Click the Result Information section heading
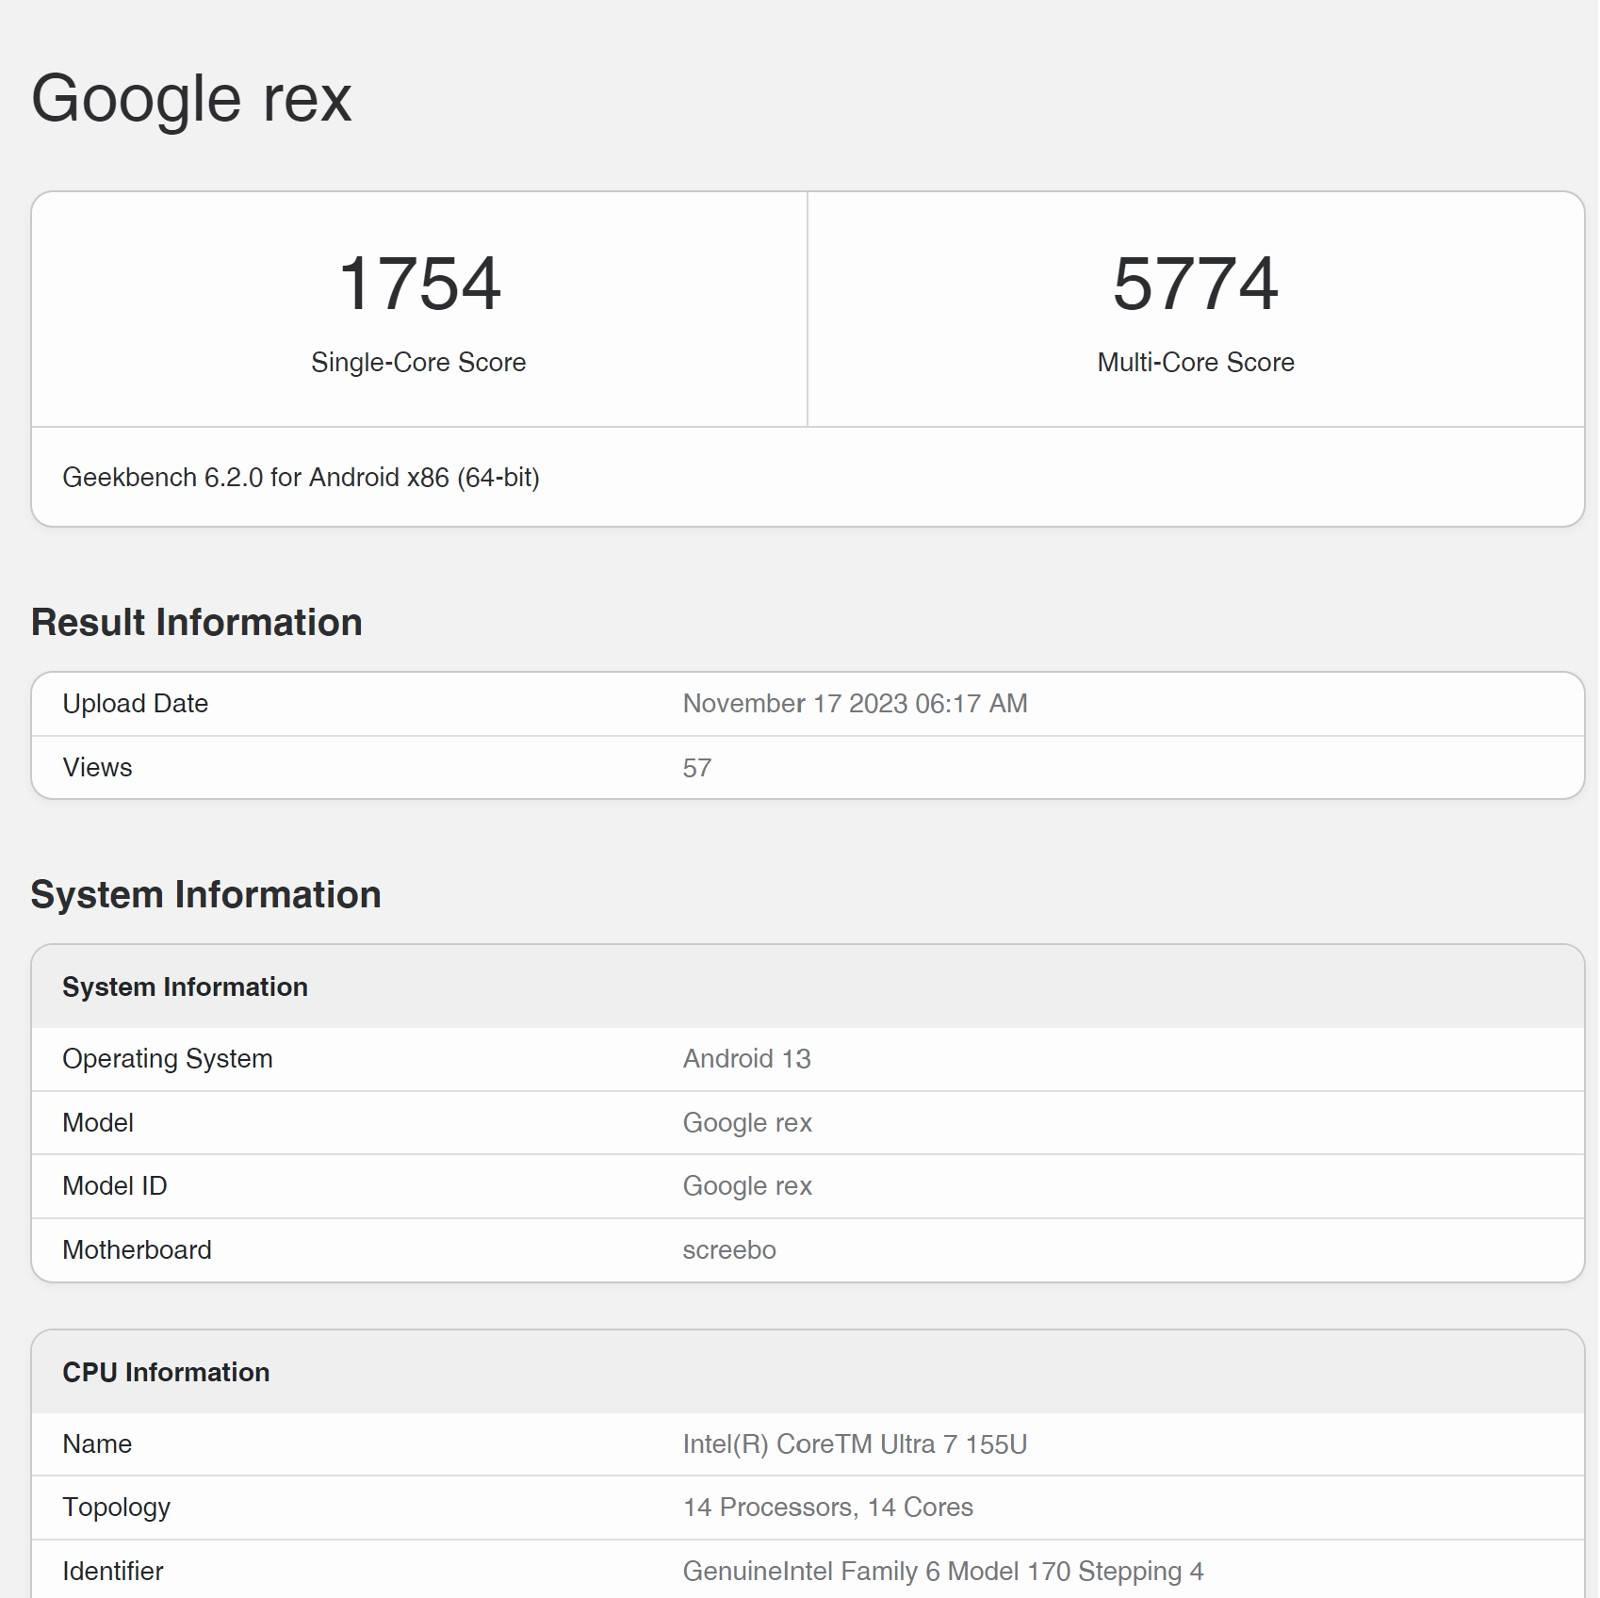This screenshot has height=1598, width=1600. 196,622
